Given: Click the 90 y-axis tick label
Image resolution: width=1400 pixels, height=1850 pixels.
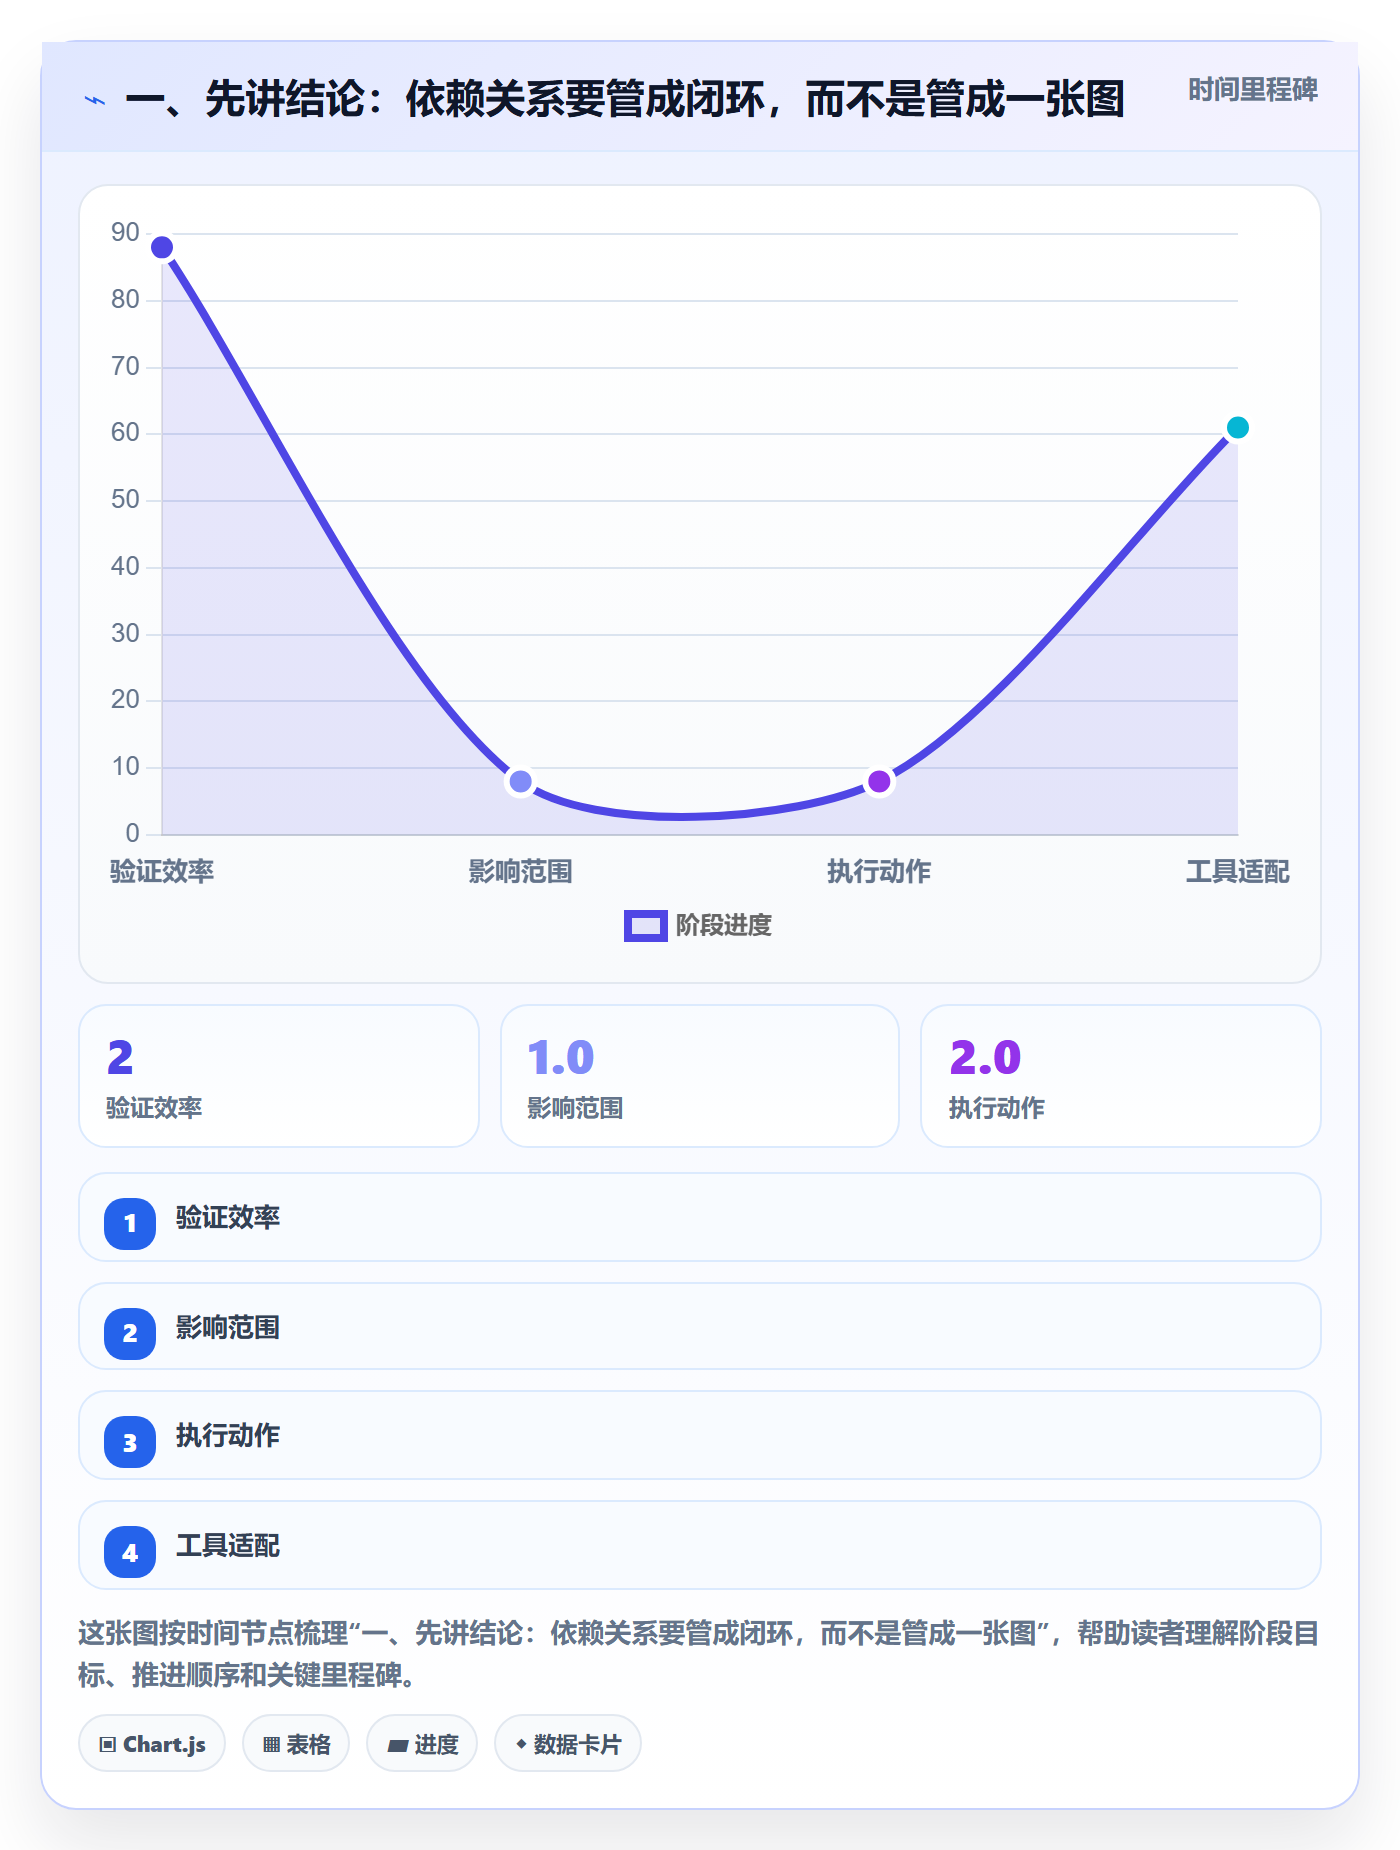Looking at the screenshot, I should [125, 232].
